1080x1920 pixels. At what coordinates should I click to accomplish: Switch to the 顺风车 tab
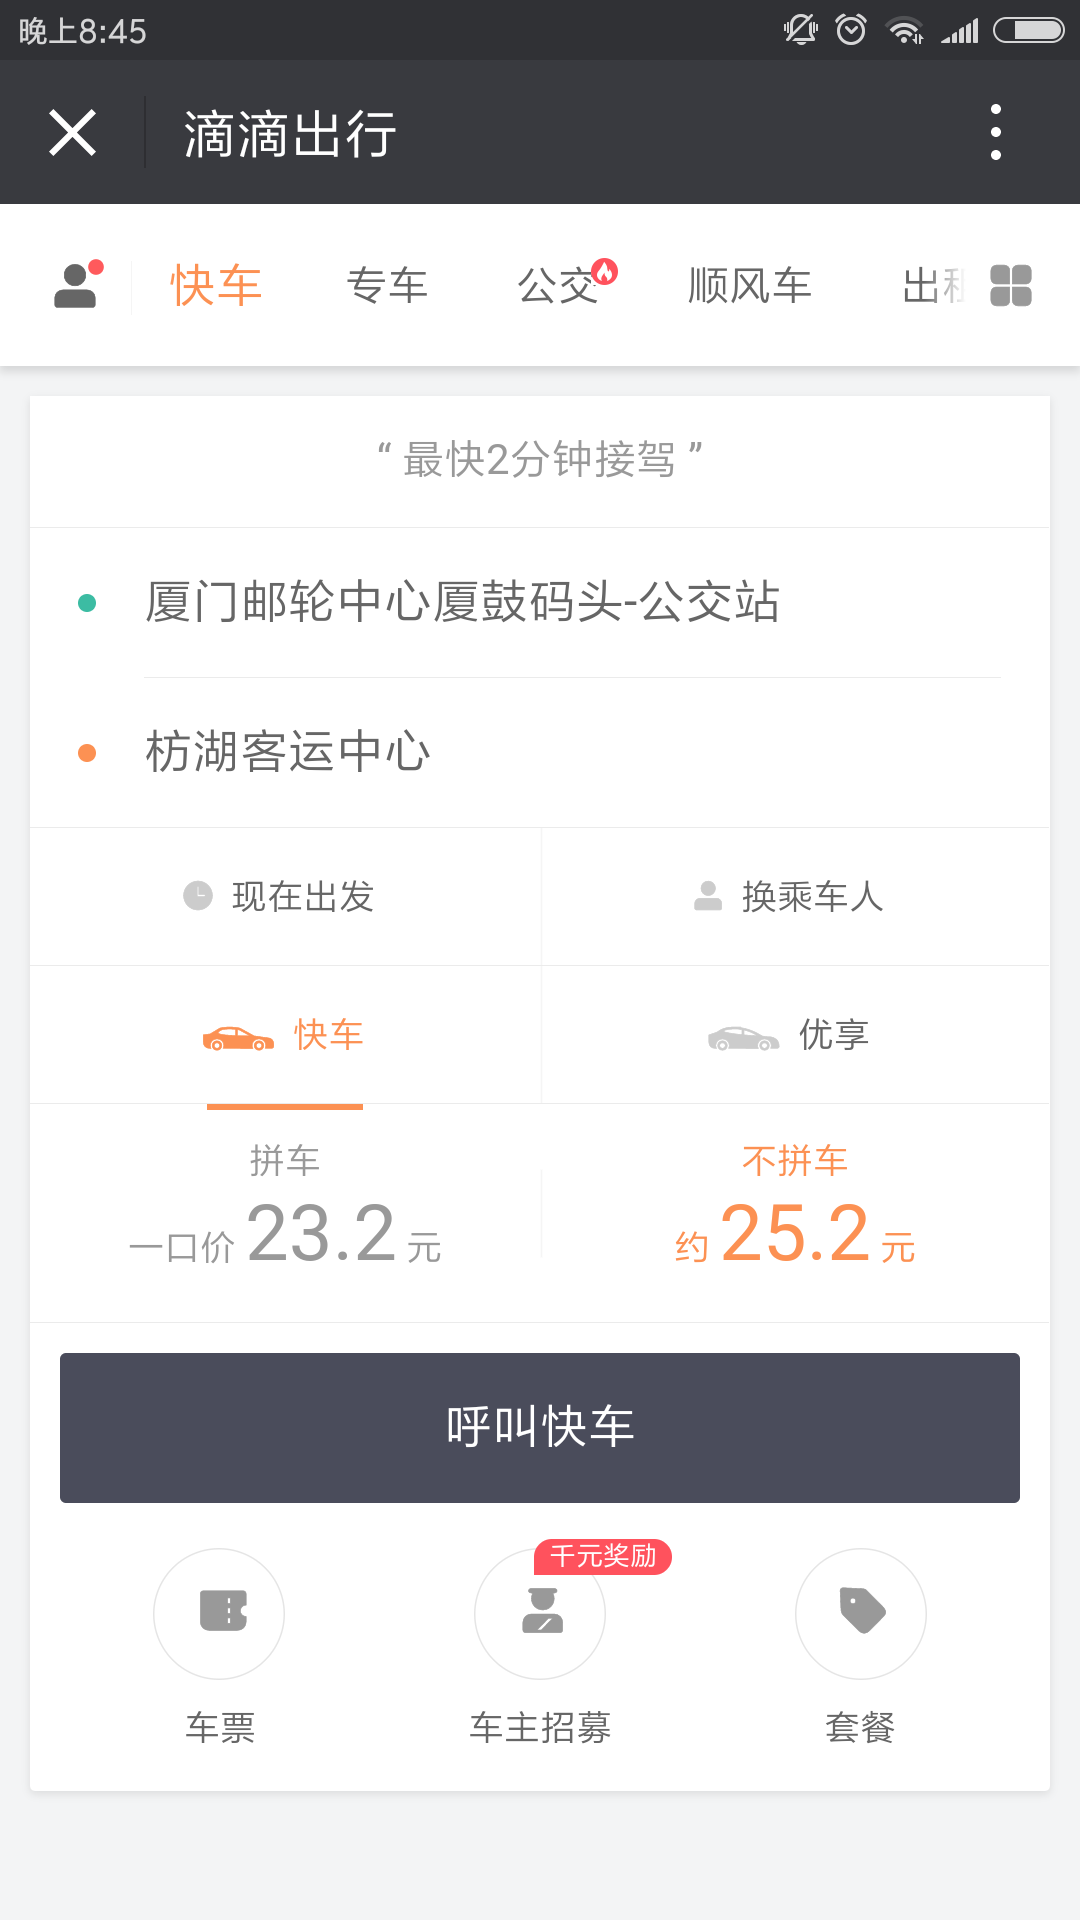click(x=749, y=286)
